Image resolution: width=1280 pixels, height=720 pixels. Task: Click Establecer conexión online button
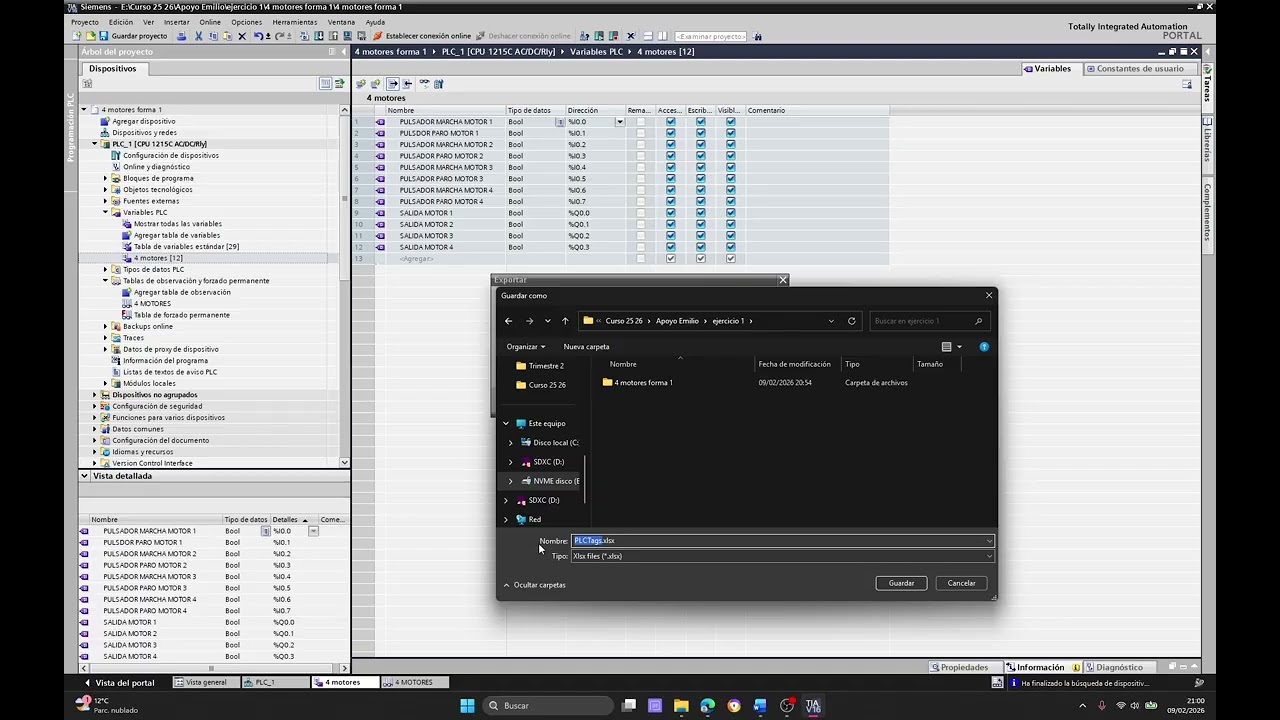(422, 36)
